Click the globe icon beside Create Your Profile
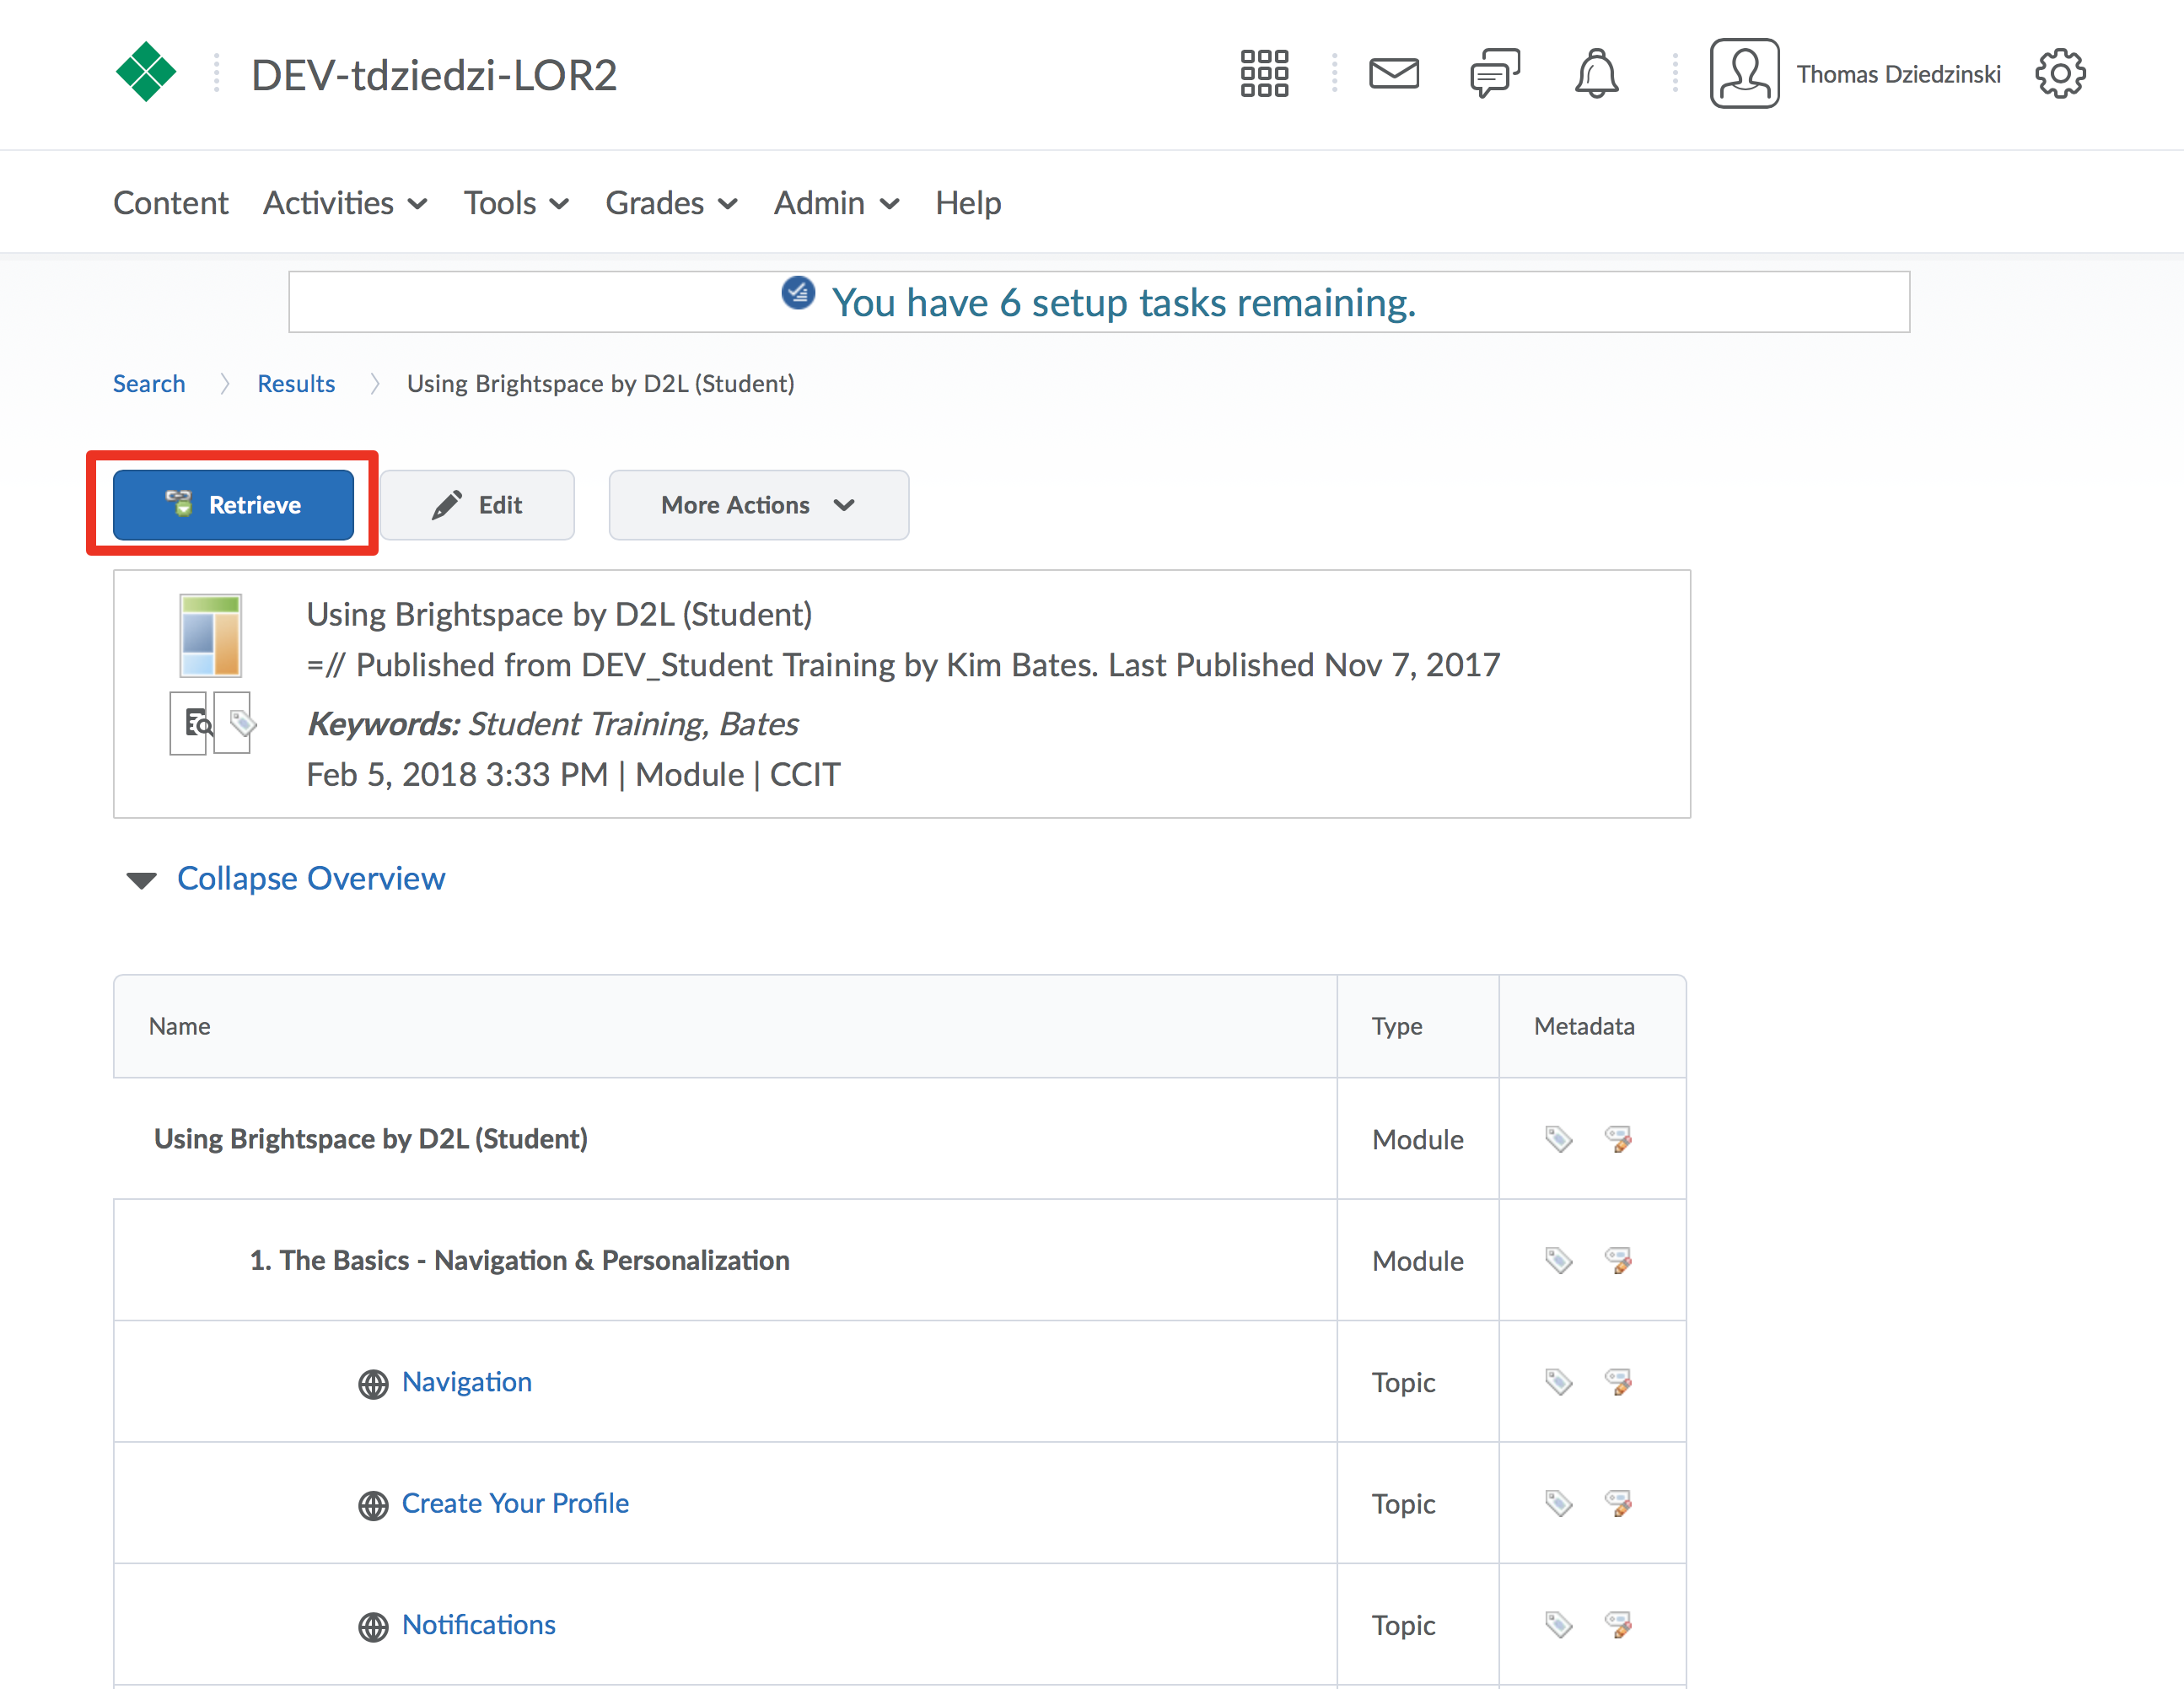 pyautogui.click(x=373, y=1505)
